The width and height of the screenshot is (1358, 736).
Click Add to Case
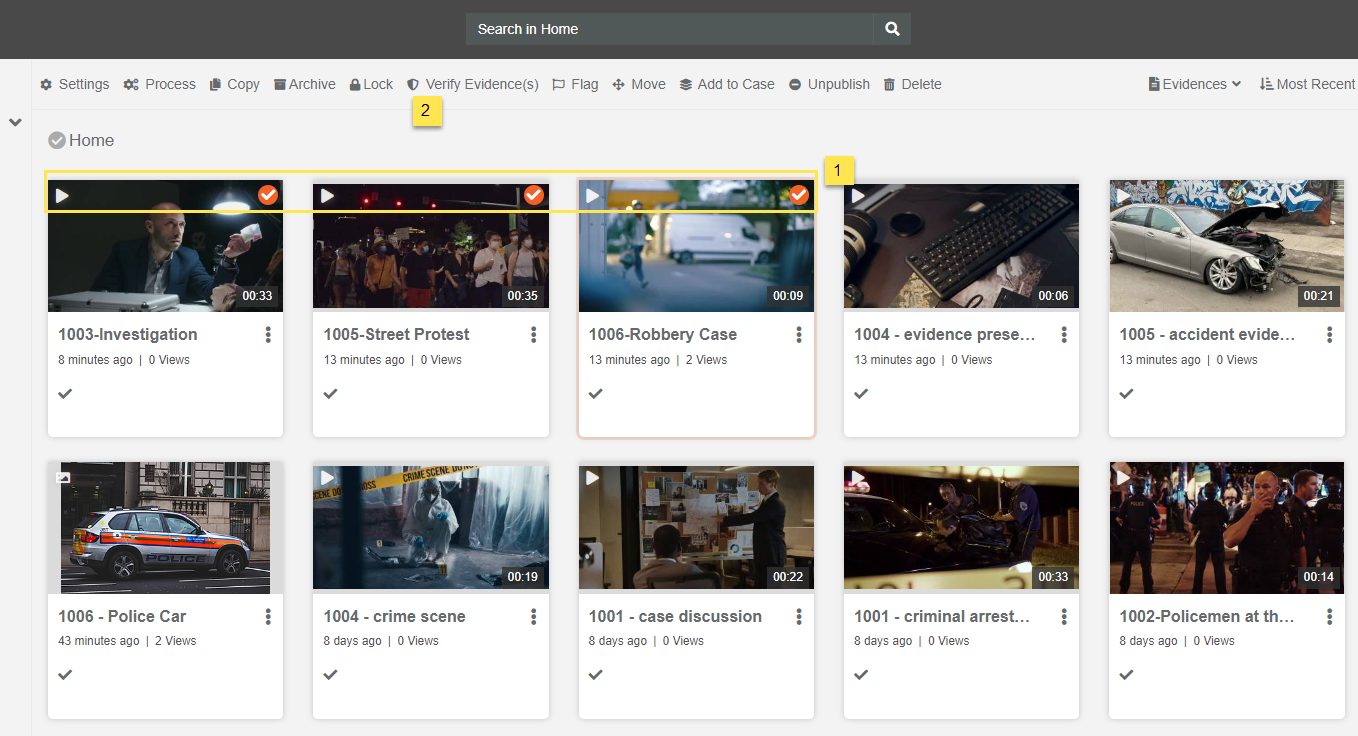coord(727,84)
